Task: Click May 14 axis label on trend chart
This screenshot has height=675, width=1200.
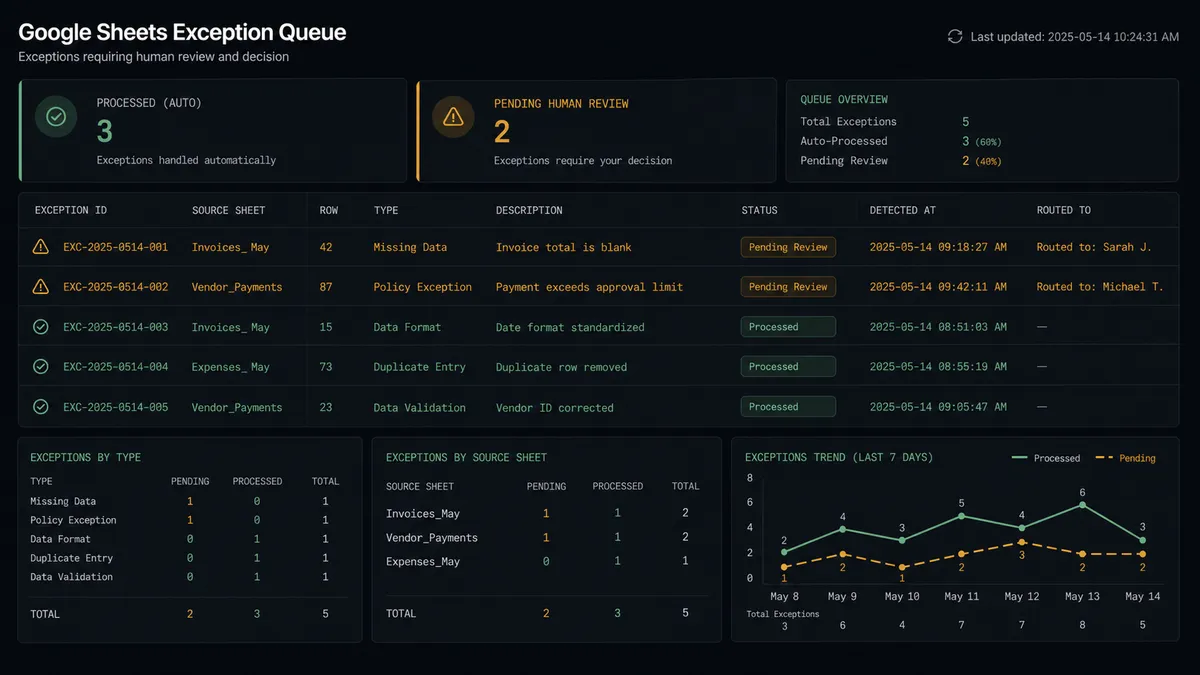Action: point(1142,596)
